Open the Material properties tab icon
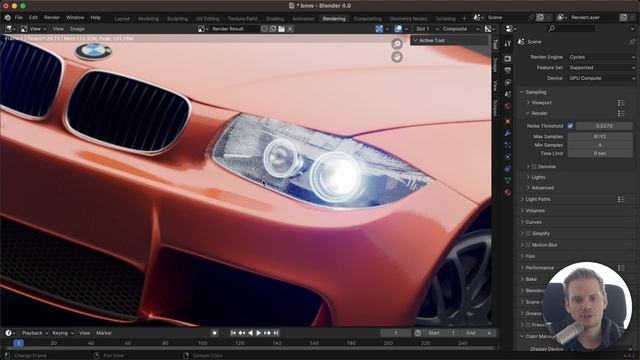Viewport: 640px width, 360px height. (x=508, y=192)
